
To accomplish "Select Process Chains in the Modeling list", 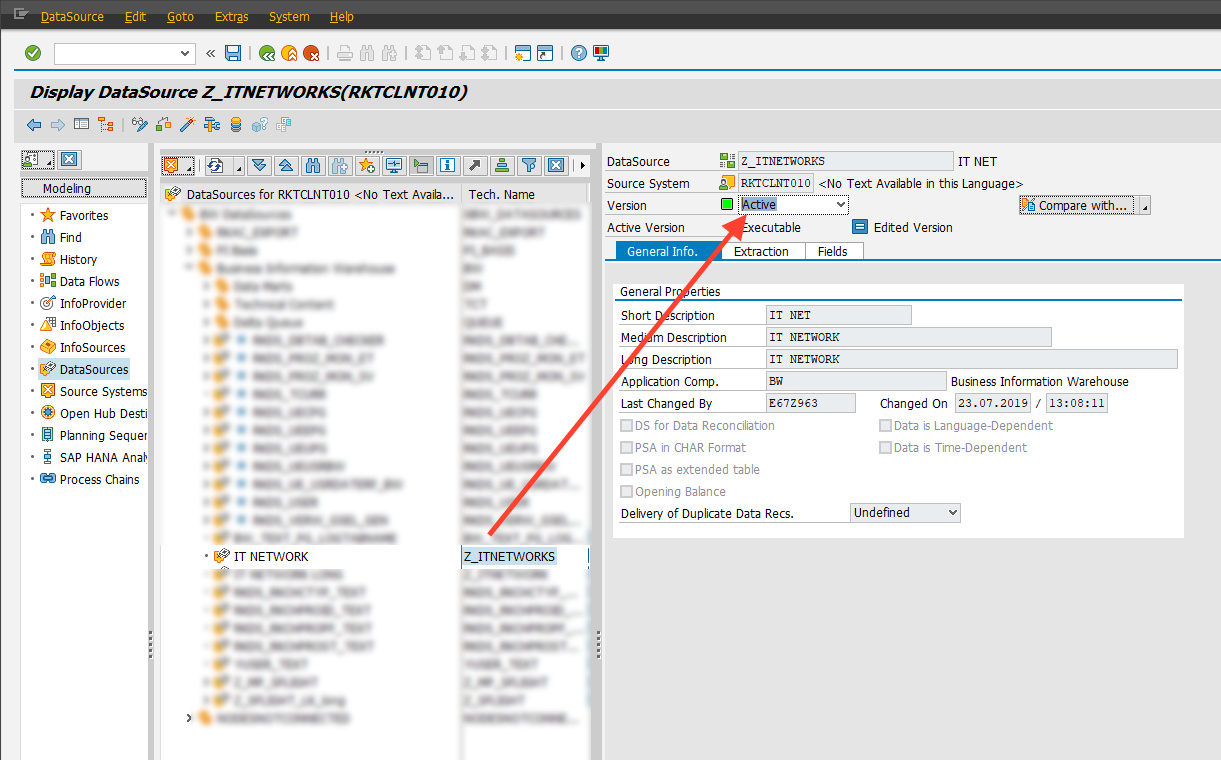I will click(x=99, y=479).
